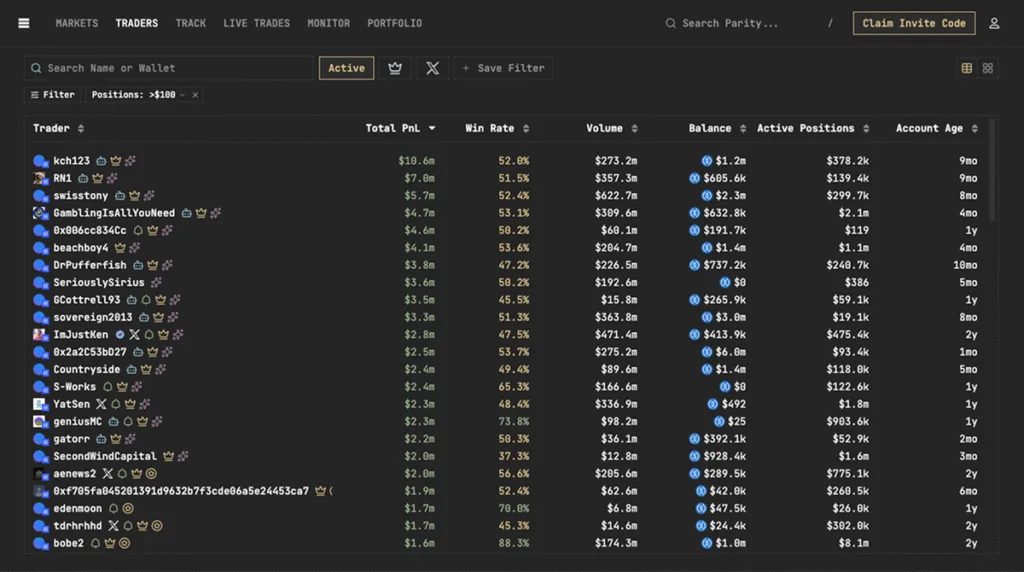Click the X (Twitter) filter icon
Viewport: 1024px width, 572px height.
(432, 68)
